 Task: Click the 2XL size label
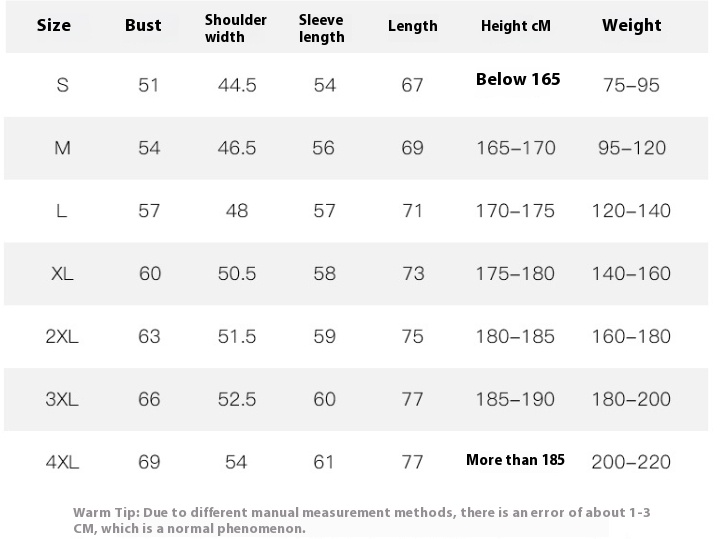62,337
